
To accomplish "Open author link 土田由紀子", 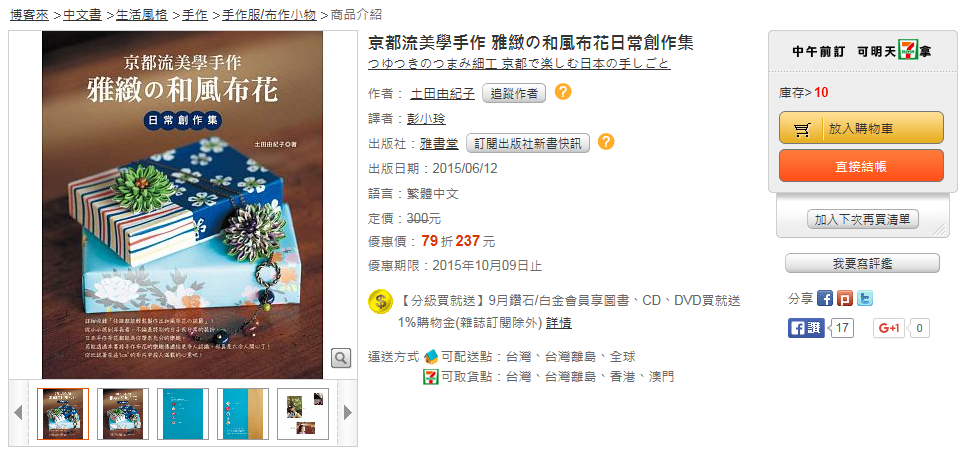I will click(443, 94).
